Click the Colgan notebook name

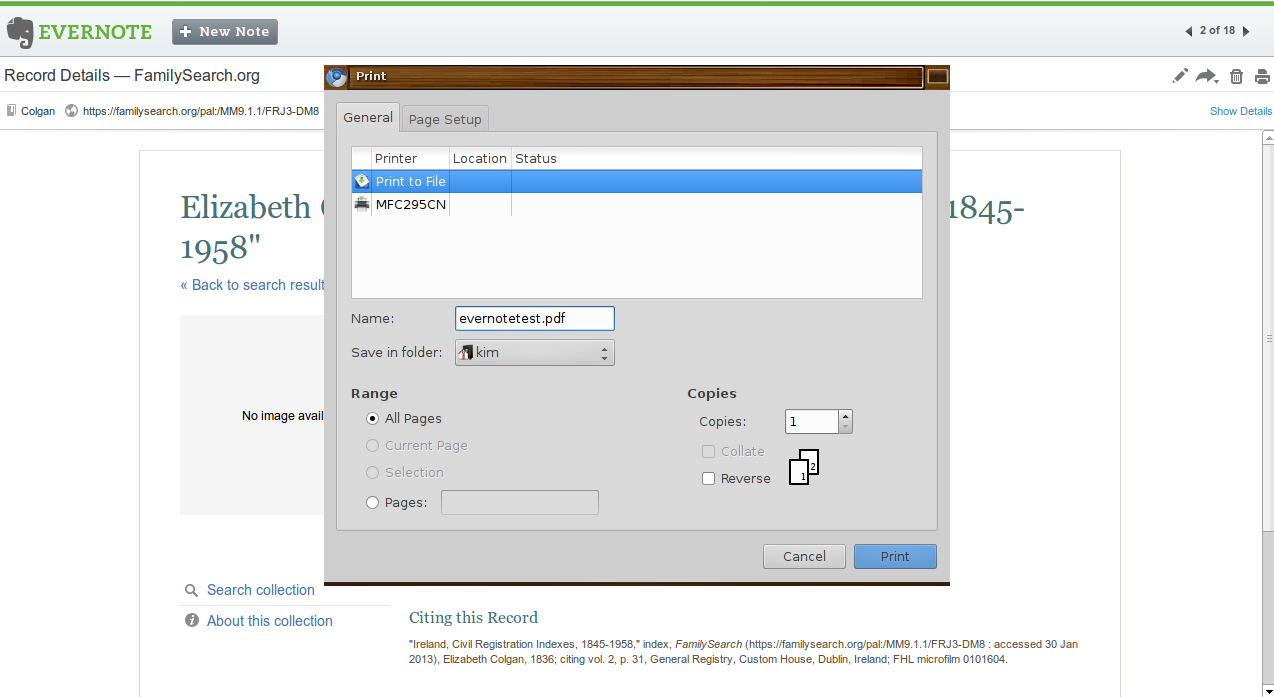(38, 111)
